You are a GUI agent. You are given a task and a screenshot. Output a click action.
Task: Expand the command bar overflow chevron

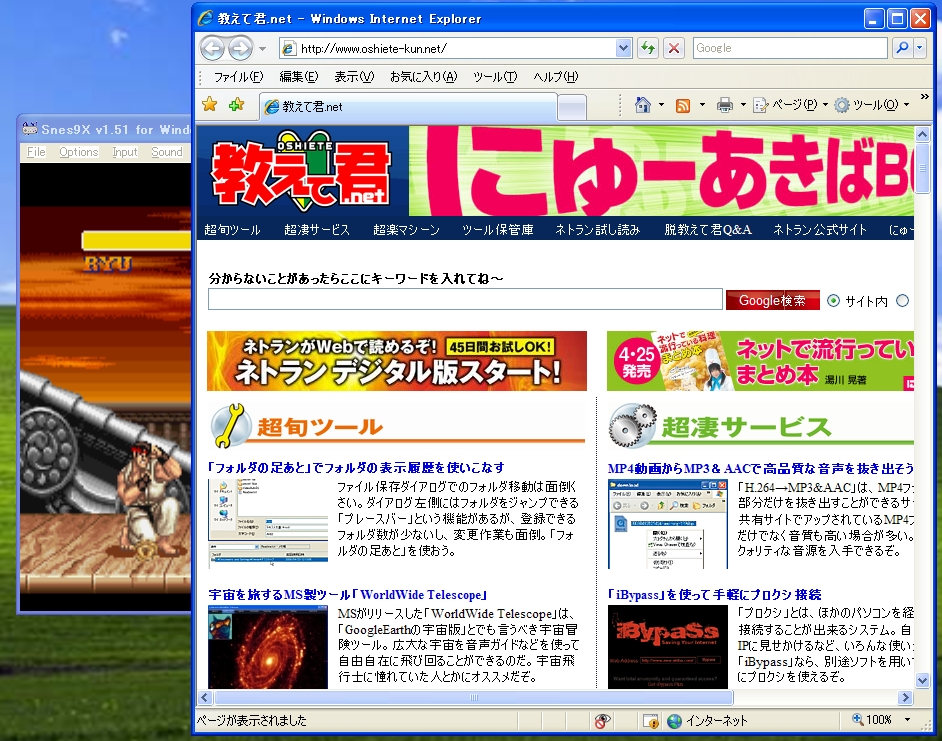[x=925, y=97]
